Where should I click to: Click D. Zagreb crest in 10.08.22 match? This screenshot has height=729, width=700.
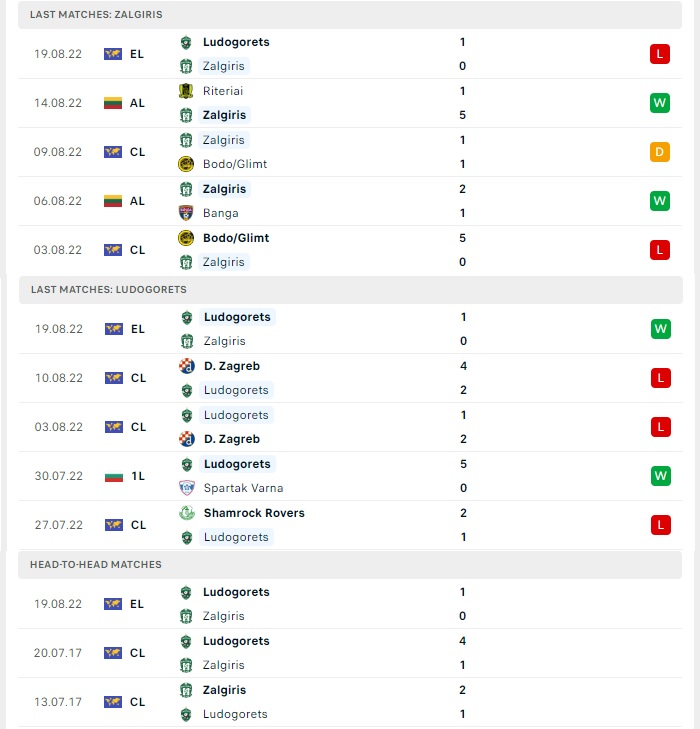click(x=187, y=366)
